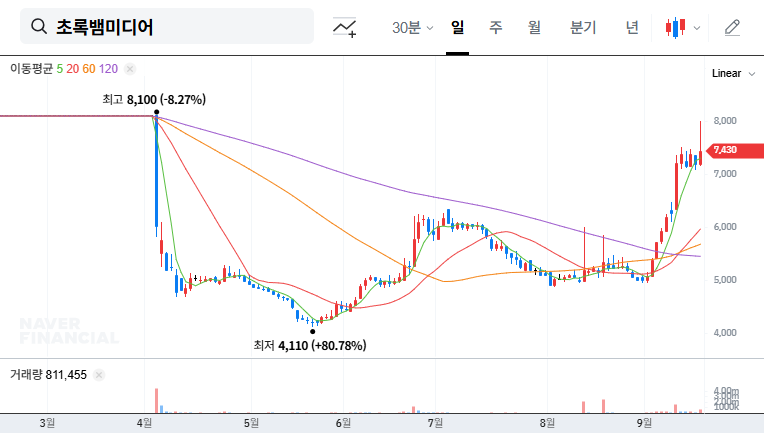Click the 6월 date axis label

[343, 423]
